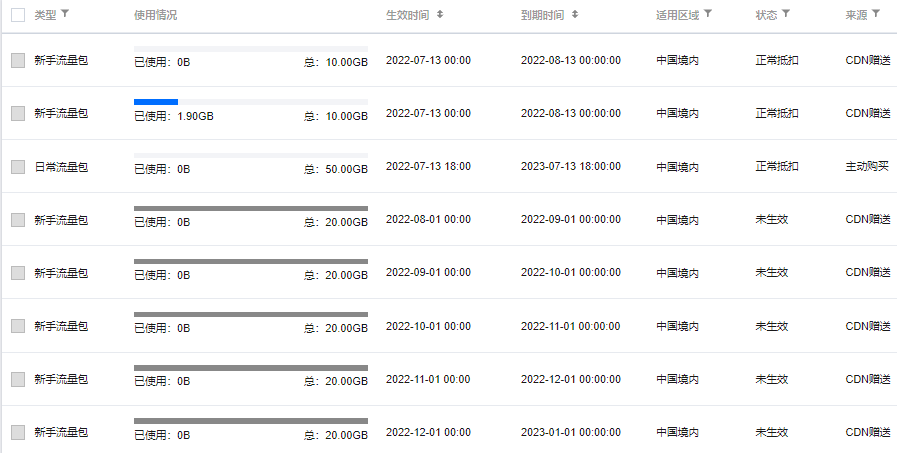Tick the select-all checkbox in the header
This screenshot has height=453, width=897.
18,15
